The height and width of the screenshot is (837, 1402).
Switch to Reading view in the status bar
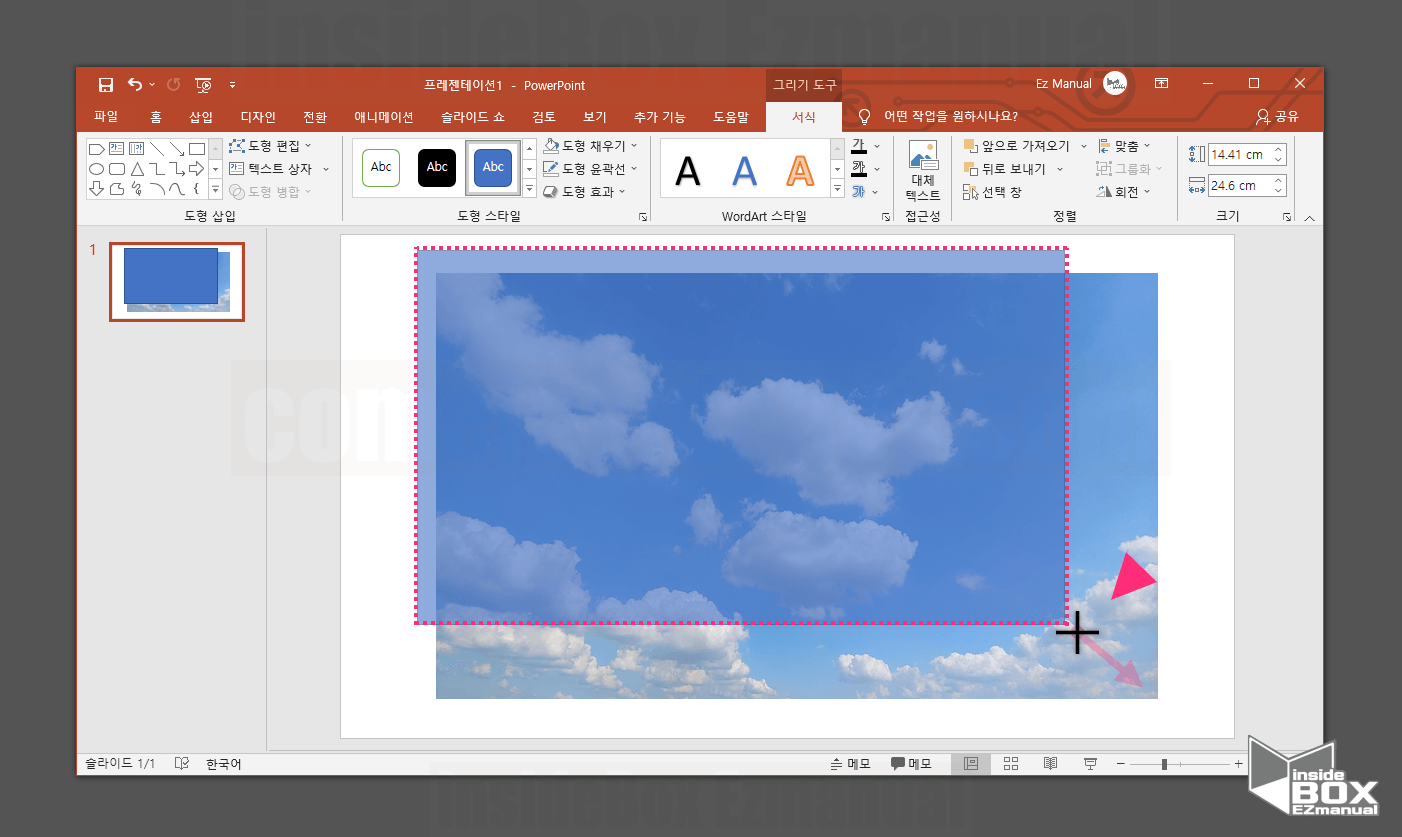tap(1050, 764)
